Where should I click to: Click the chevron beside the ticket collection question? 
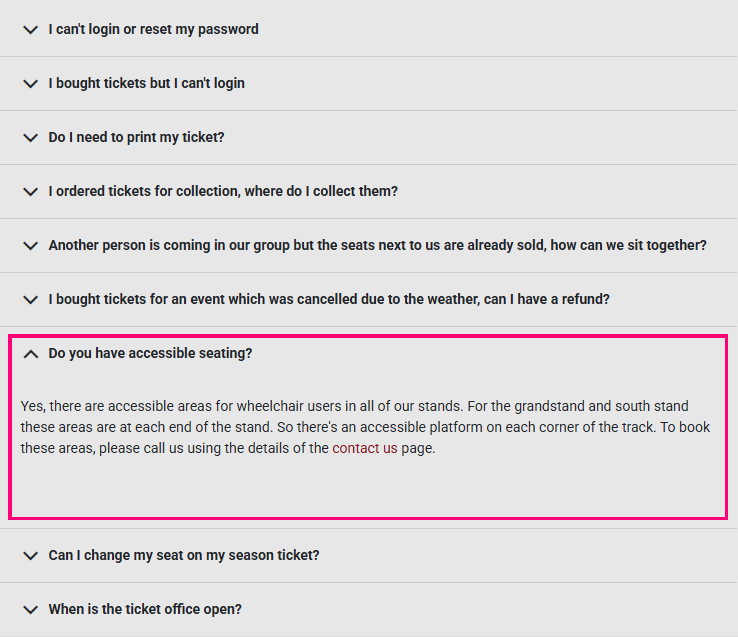[30, 191]
